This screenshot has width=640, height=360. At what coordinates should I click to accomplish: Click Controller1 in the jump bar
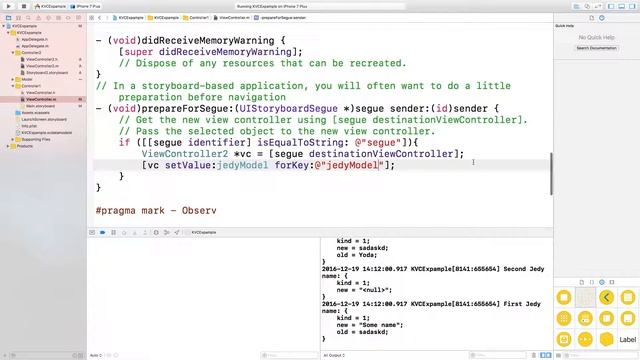click(x=196, y=18)
